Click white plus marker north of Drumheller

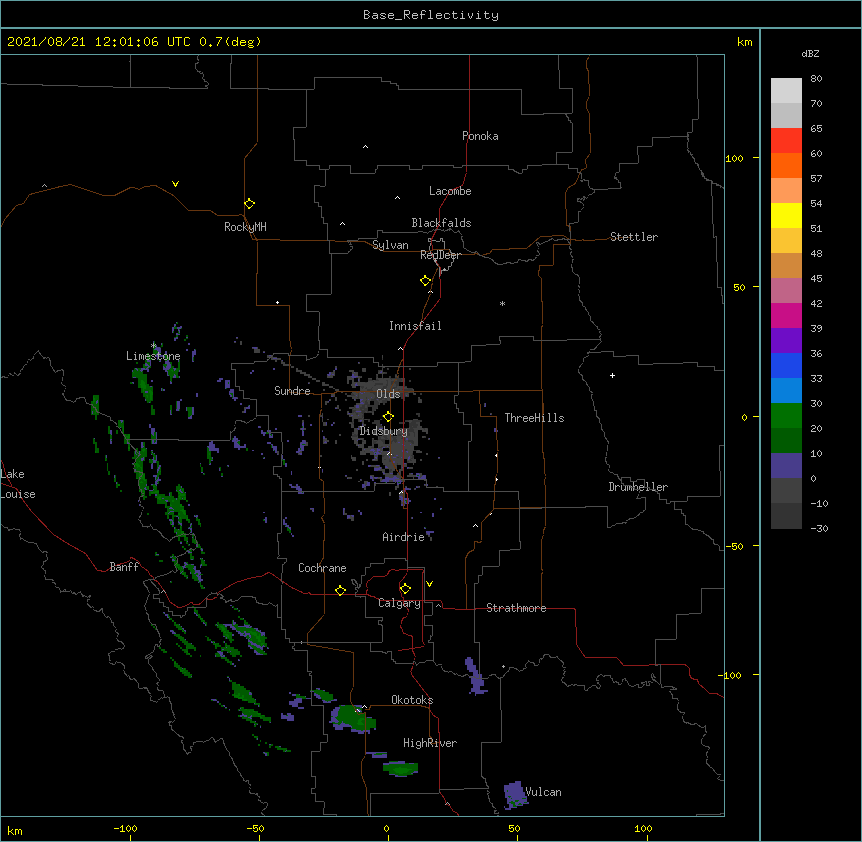point(612,375)
